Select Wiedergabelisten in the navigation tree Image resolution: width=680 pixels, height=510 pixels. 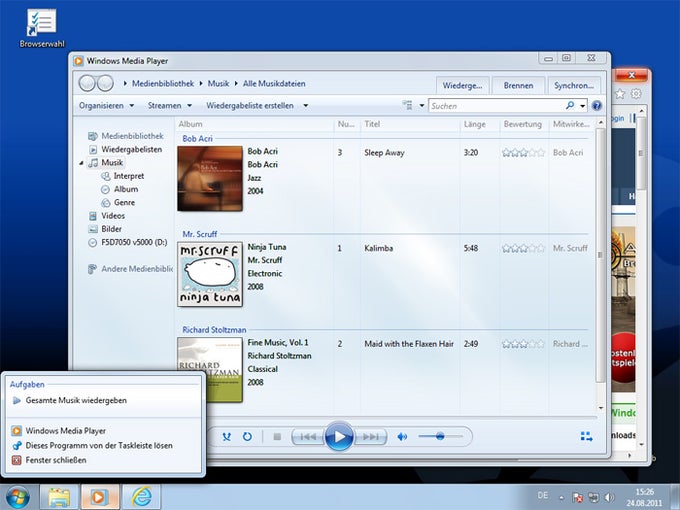pyautogui.click(x=126, y=149)
